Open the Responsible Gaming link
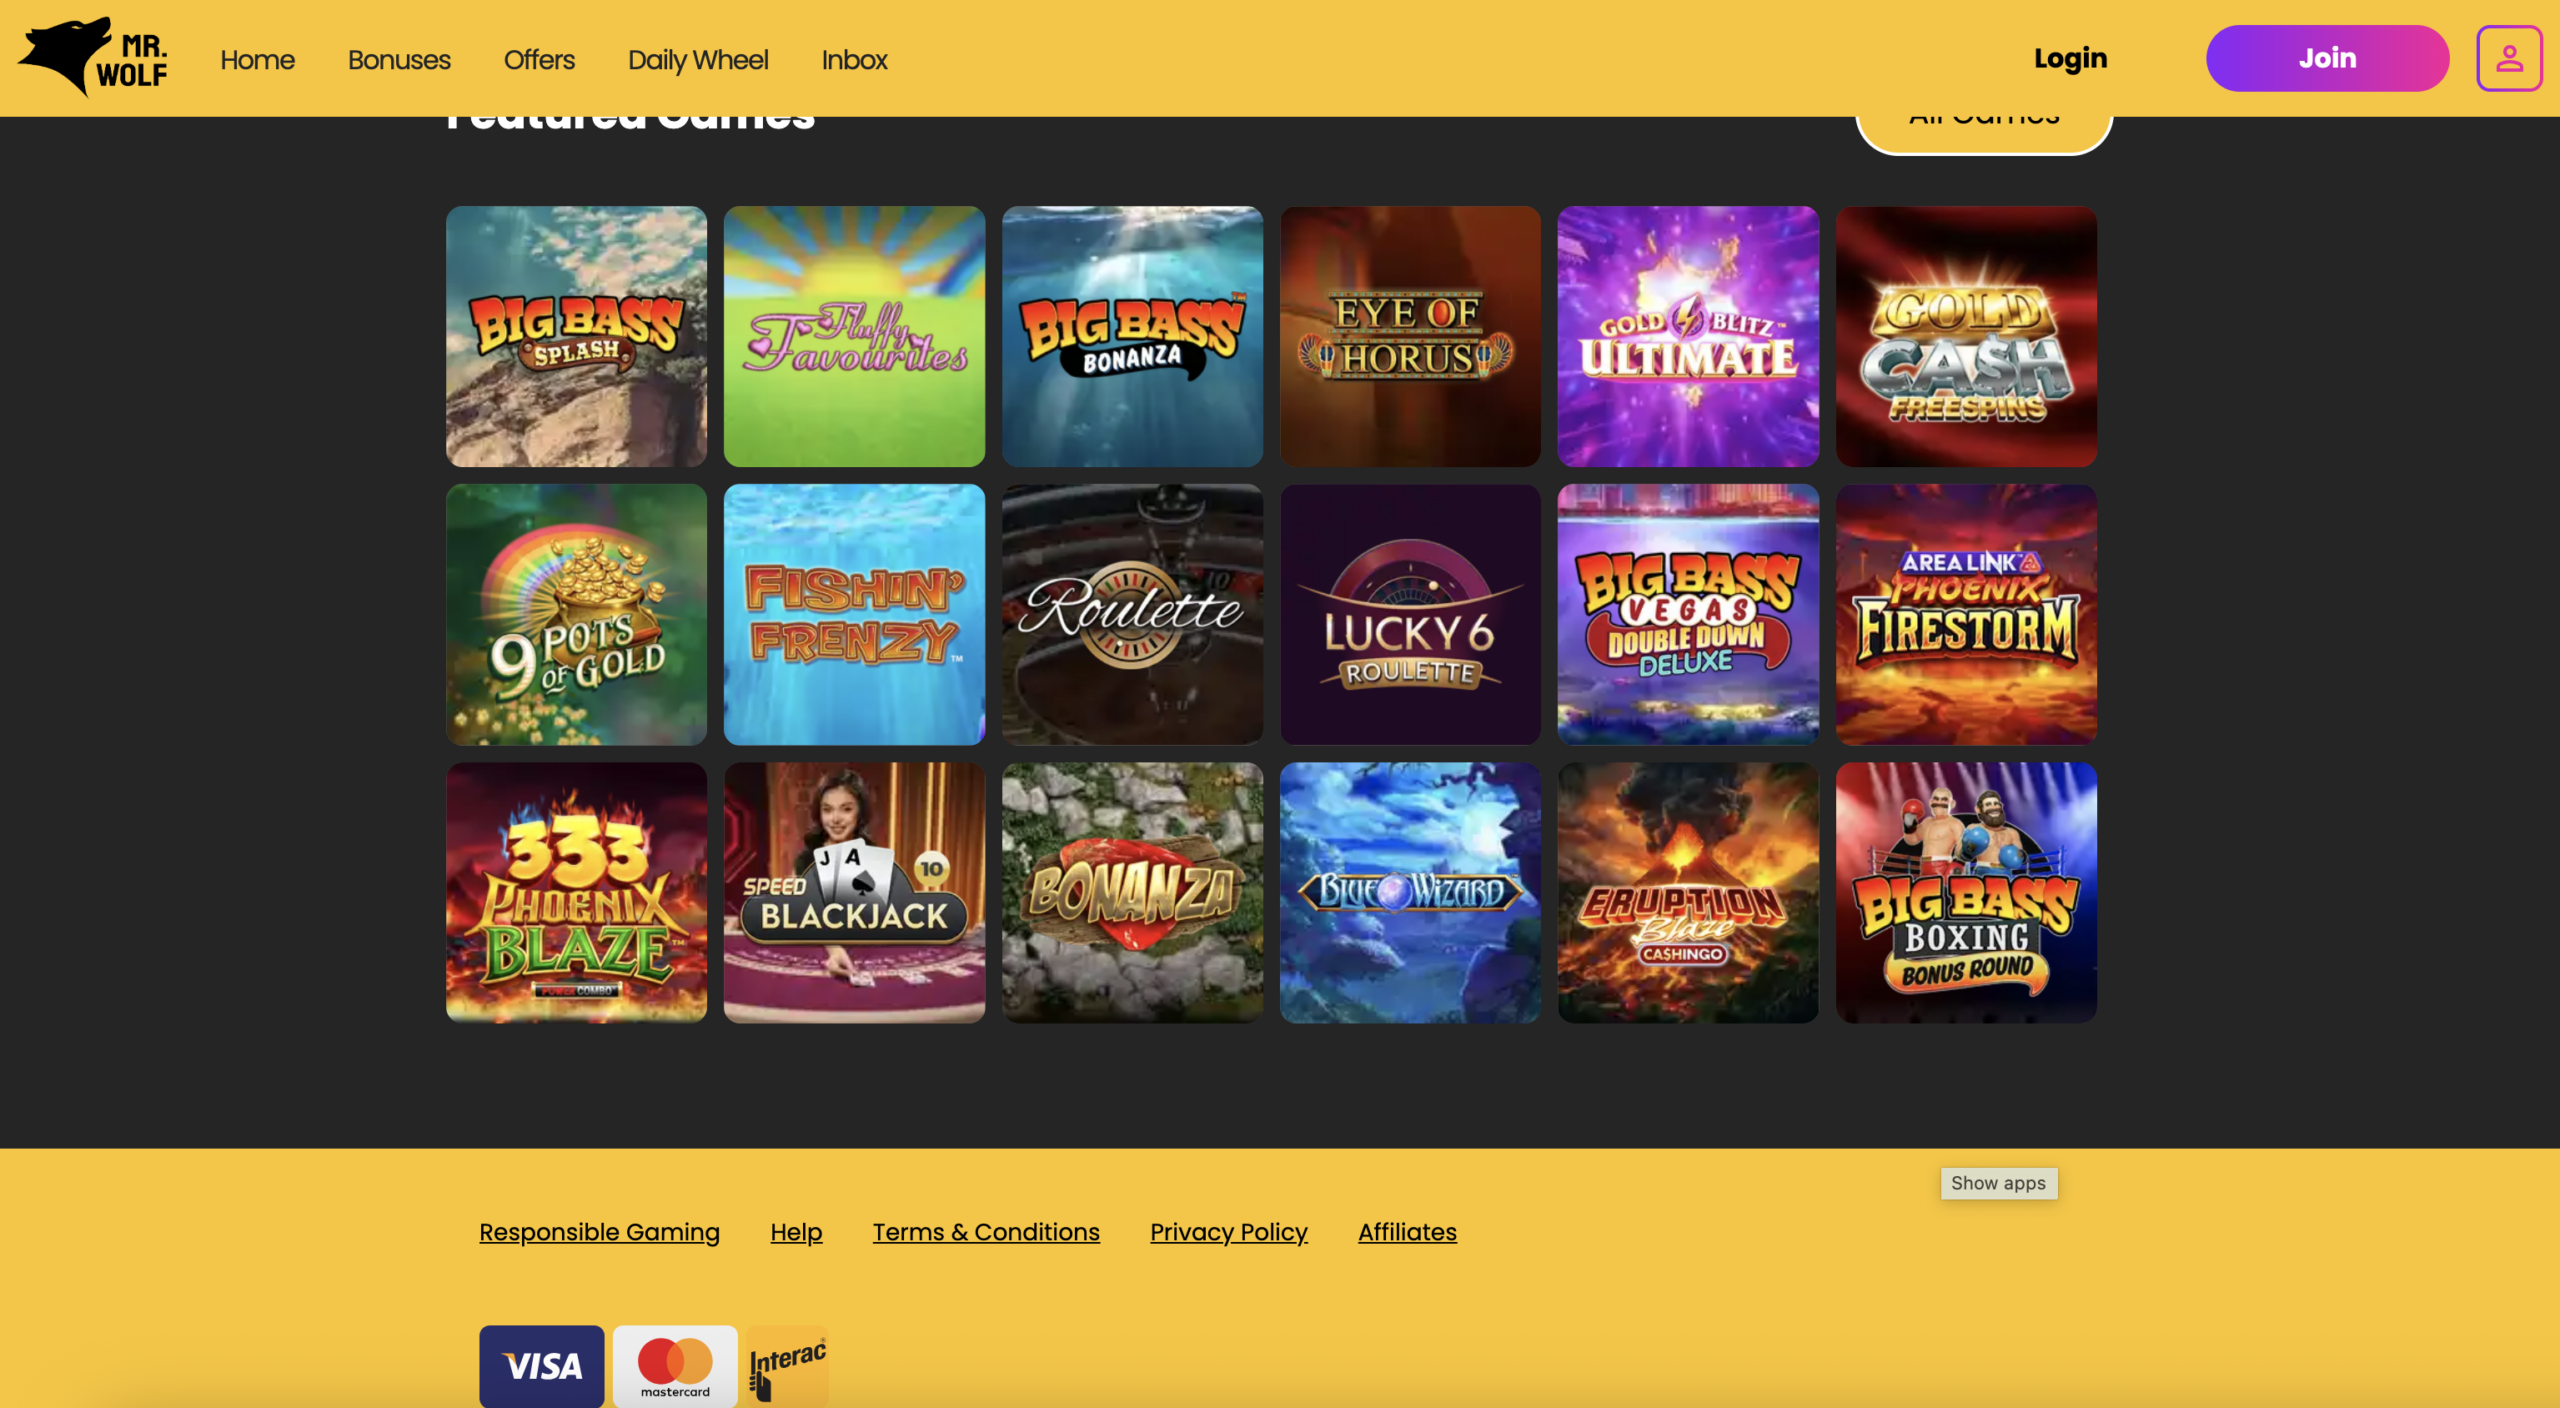 [599, 1232]
